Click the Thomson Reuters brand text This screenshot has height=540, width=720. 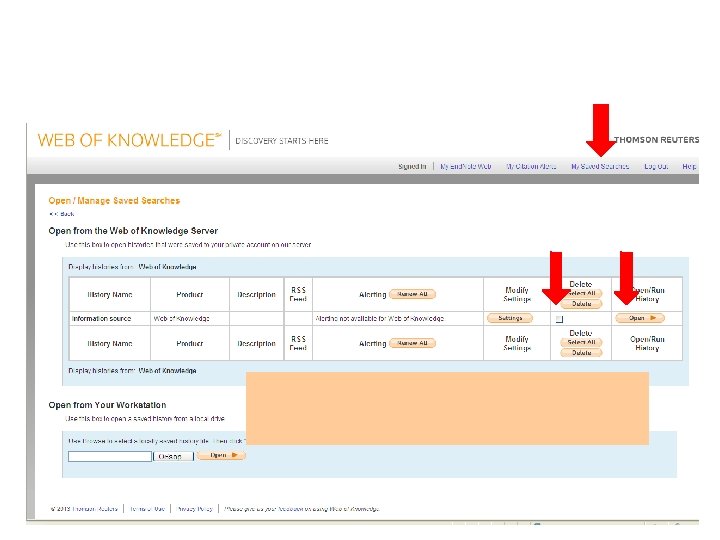tap(657, 140)
